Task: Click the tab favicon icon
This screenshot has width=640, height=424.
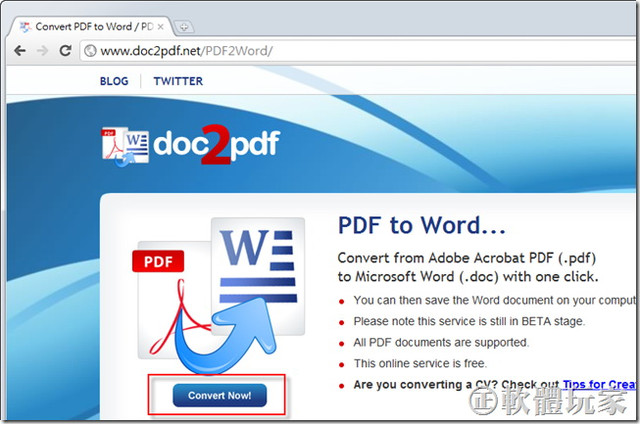Action: click(x=25, y=27)
